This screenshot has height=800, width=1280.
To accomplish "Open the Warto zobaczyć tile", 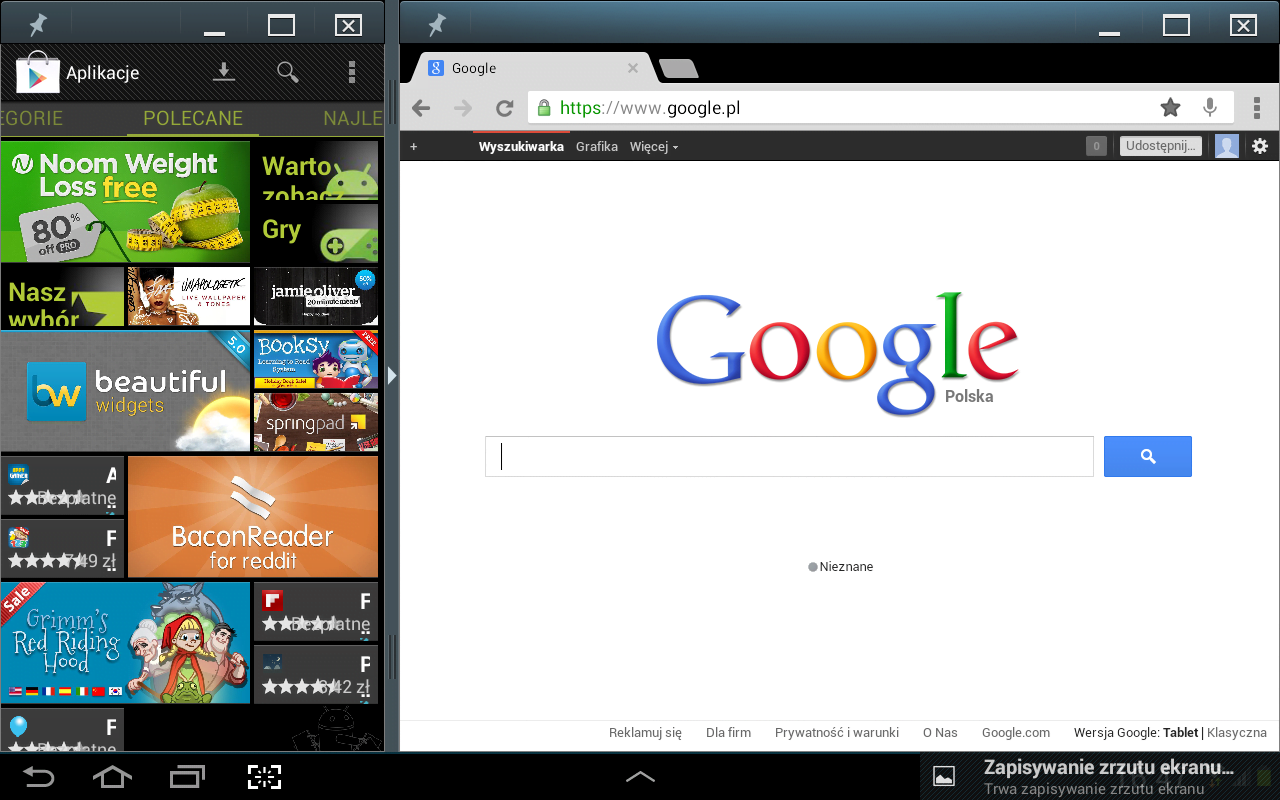I will tap(316, 171).
